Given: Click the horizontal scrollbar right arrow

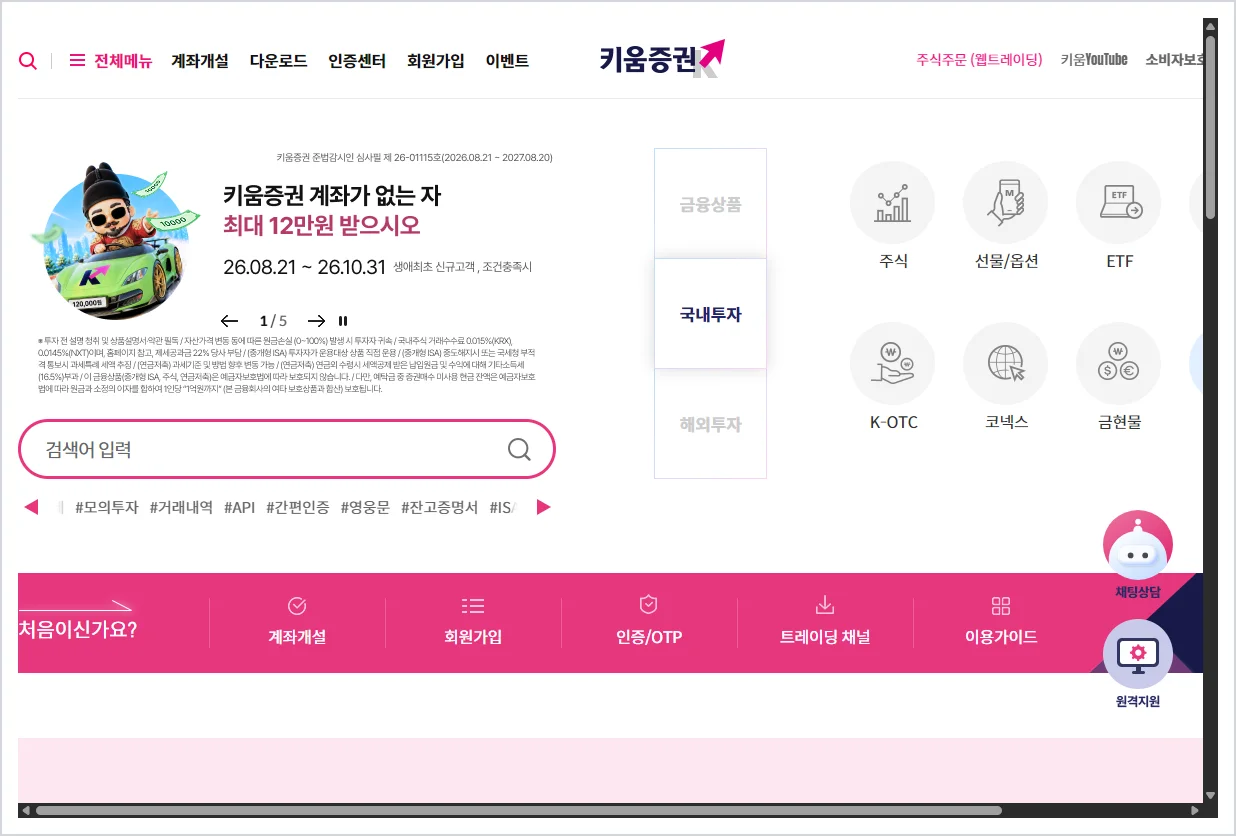Looking at the screenshot, I should [x=1194, y=810].
